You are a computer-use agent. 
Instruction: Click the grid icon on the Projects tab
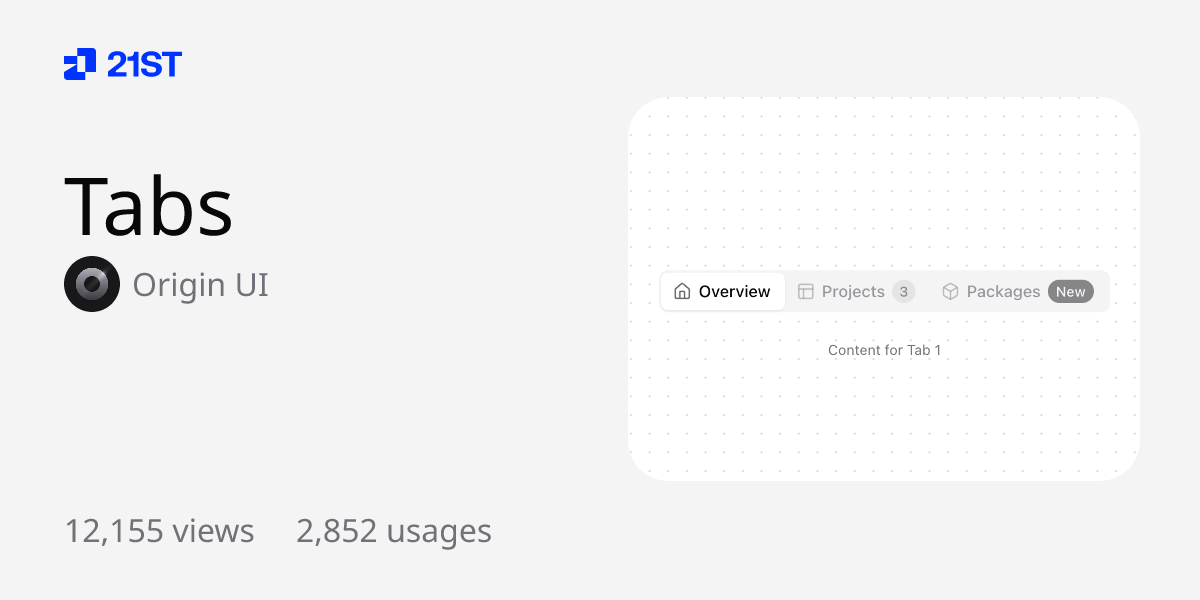806,291
